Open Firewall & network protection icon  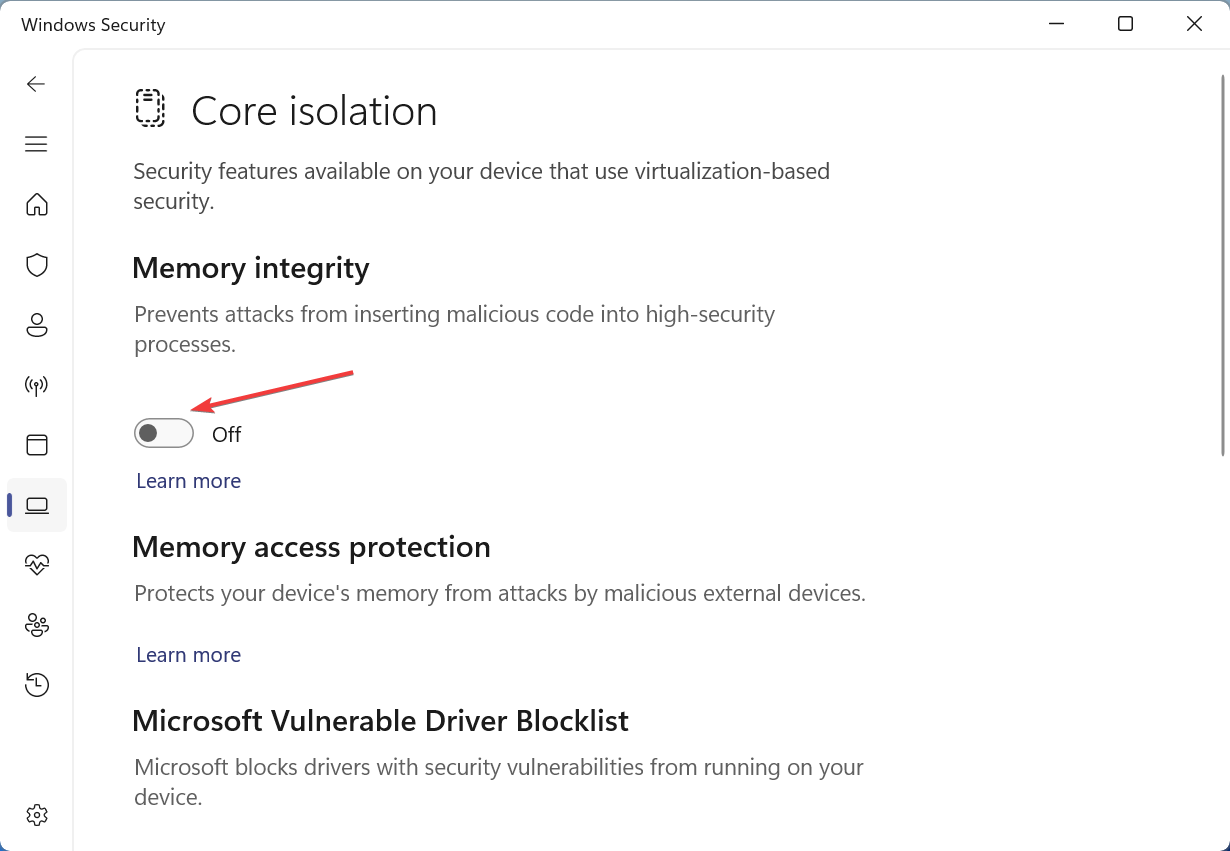pos(37,385)
